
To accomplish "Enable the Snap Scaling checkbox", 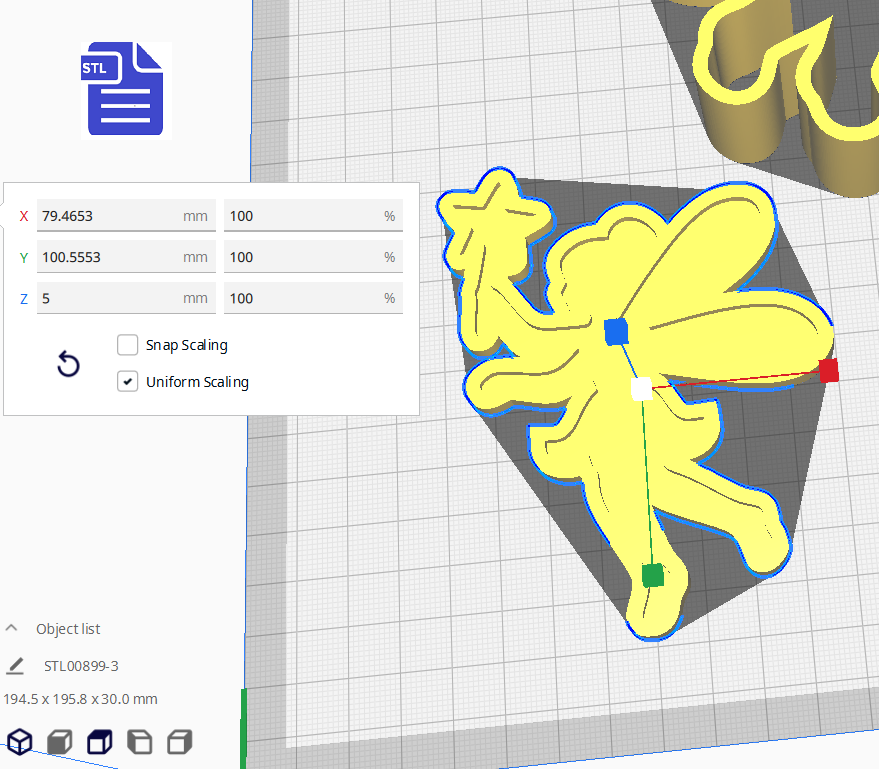I will (x=128, y=345).
